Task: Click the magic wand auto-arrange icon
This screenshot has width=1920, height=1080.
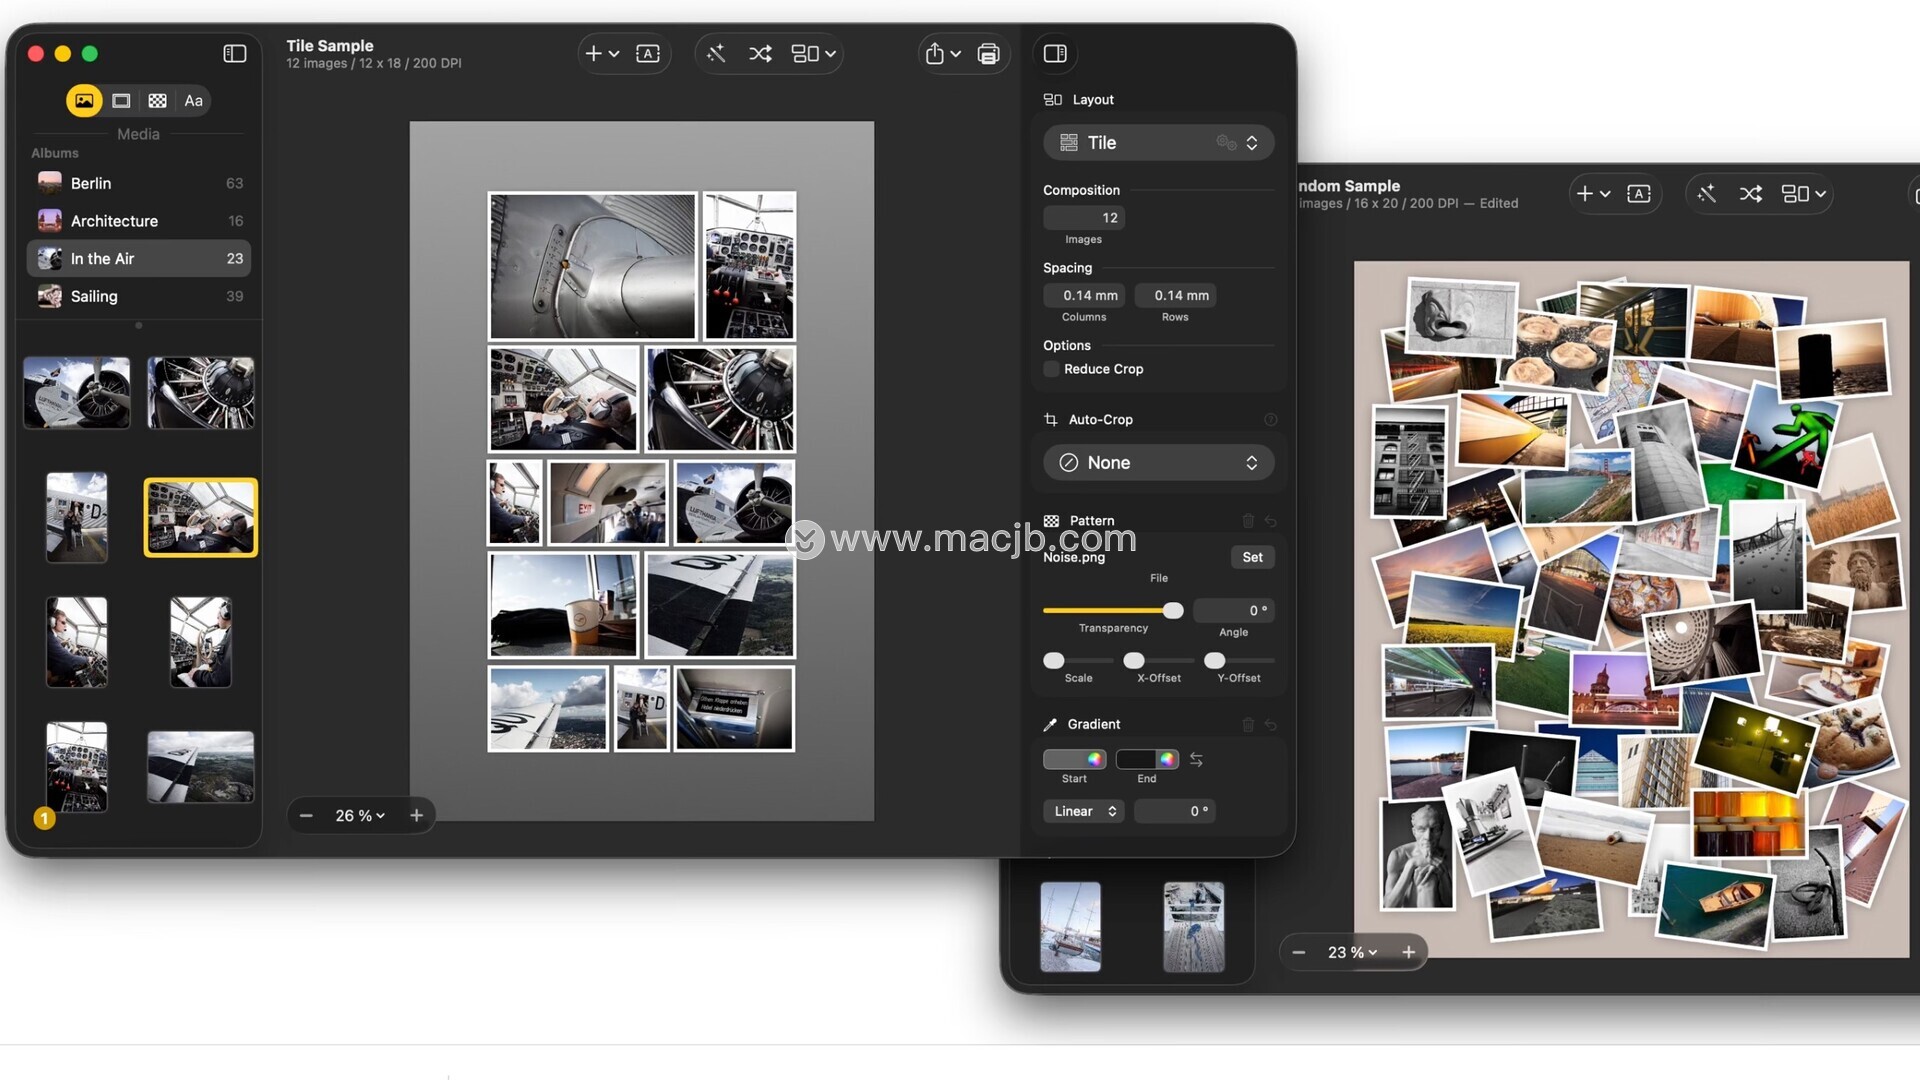Action: [716, 54]
